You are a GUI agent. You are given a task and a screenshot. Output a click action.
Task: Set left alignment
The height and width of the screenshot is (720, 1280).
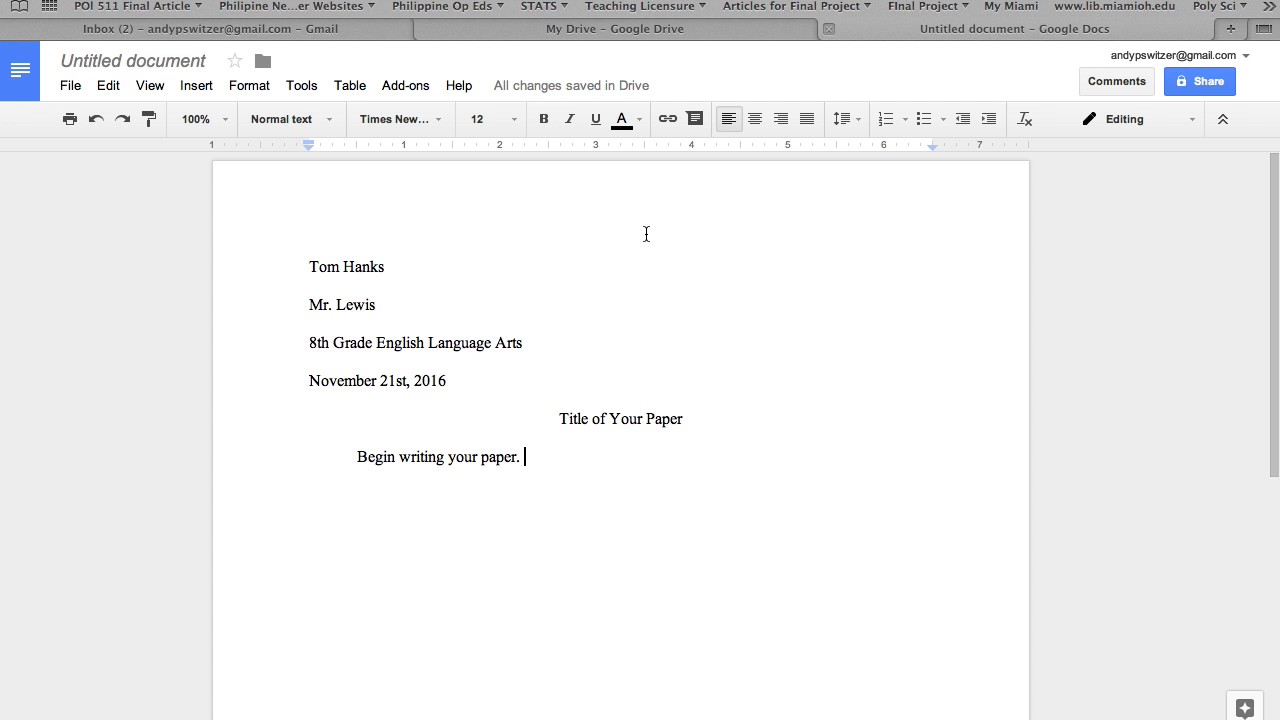(729, 119)
